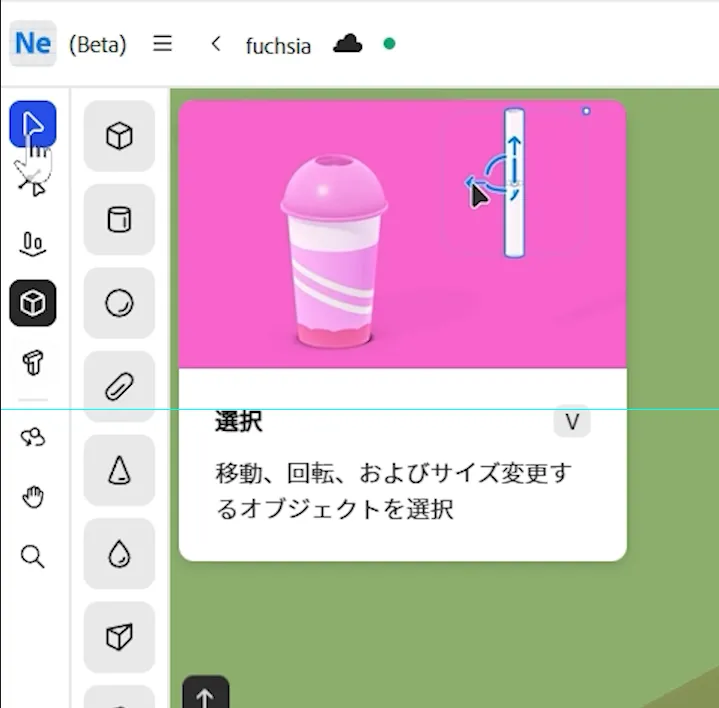Click the green online status dot
719x708 pixels.
(389, 44)
